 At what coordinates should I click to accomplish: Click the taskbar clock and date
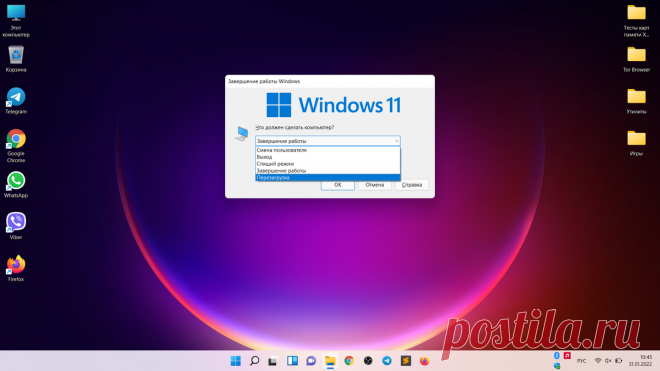tap(640, 361)
